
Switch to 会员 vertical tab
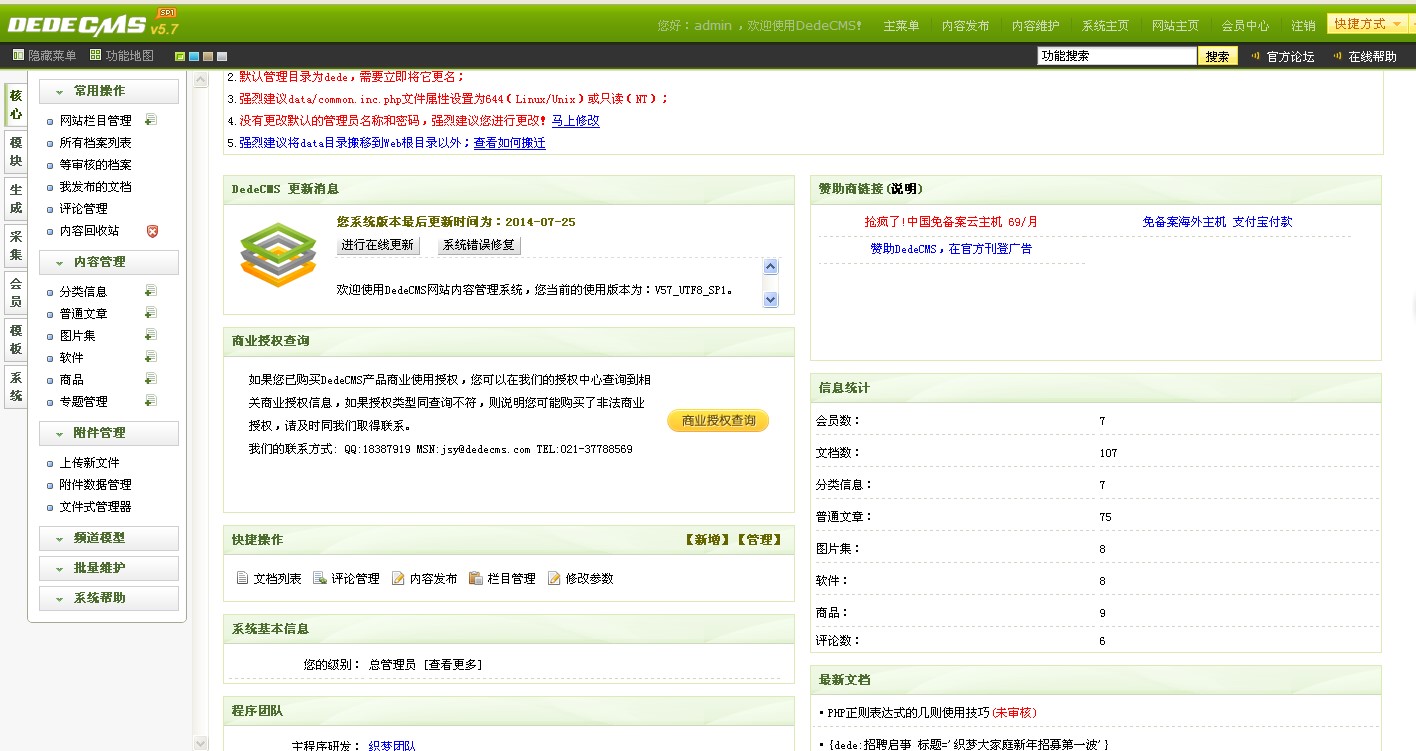pyautogui.click(x=15, y=293)
